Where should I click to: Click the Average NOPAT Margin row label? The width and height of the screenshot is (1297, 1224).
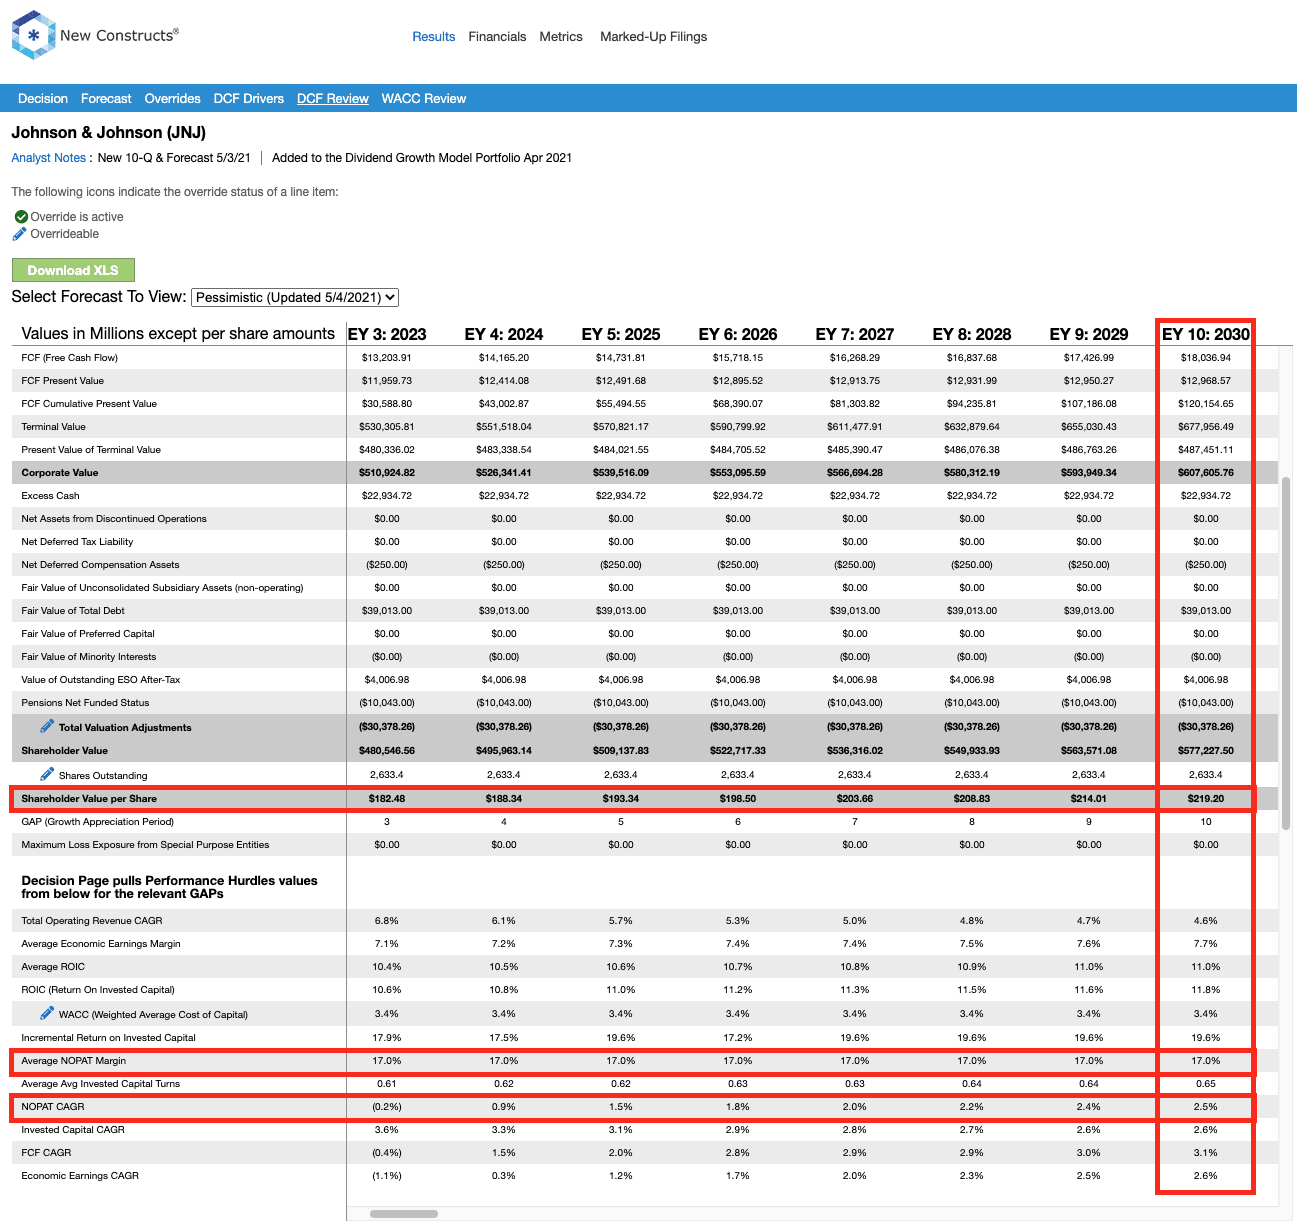(x=74, y=1060)
